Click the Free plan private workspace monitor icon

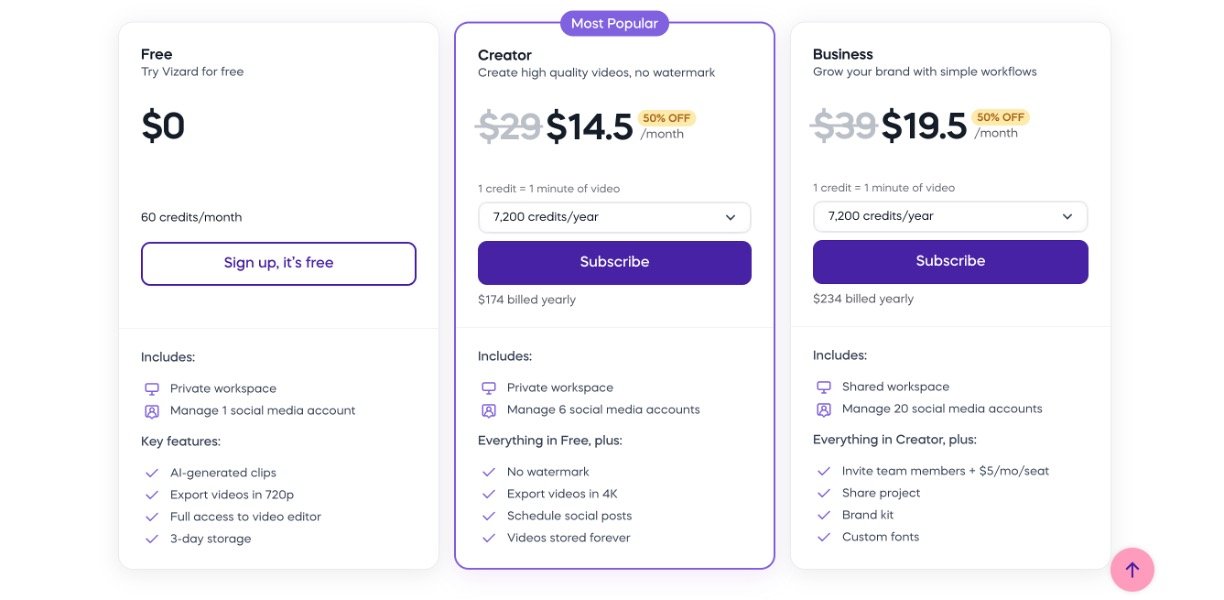click(152, 389)
